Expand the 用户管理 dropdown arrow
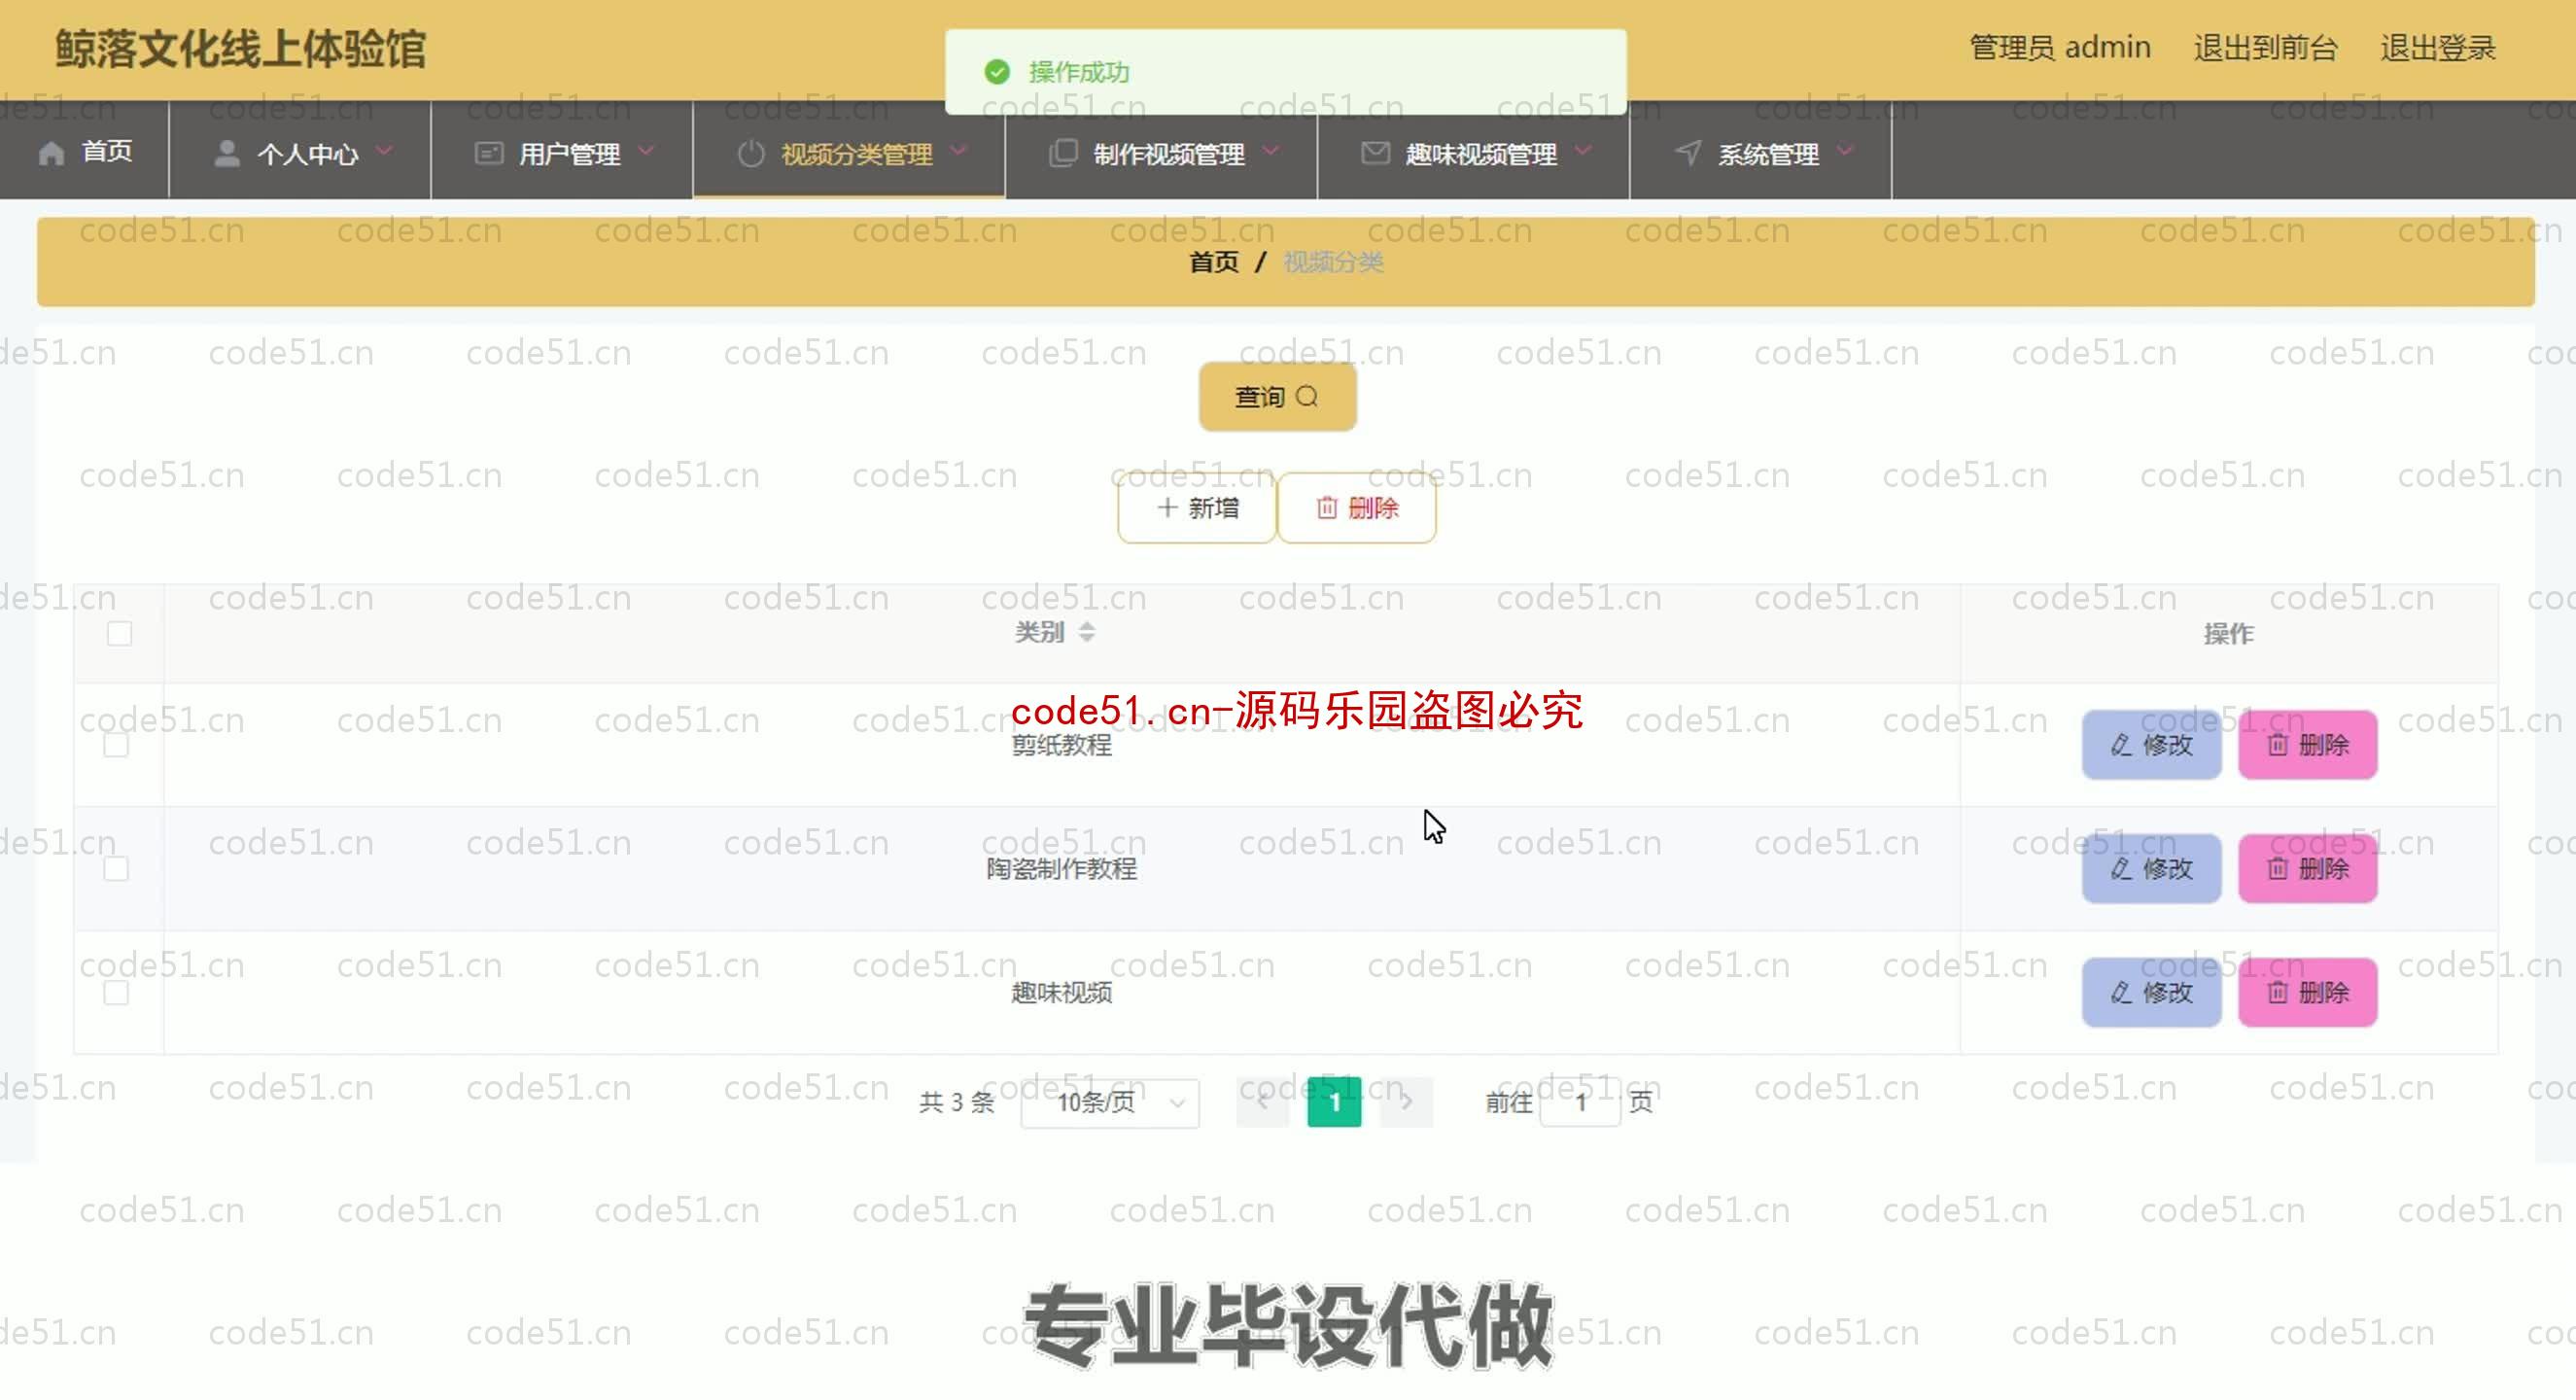 (646, 150)
